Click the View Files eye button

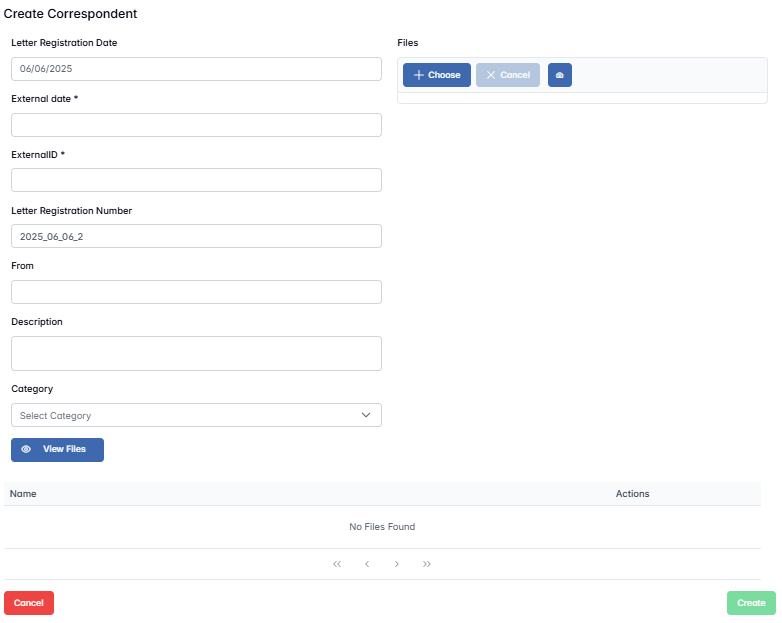tap(57, 450)
